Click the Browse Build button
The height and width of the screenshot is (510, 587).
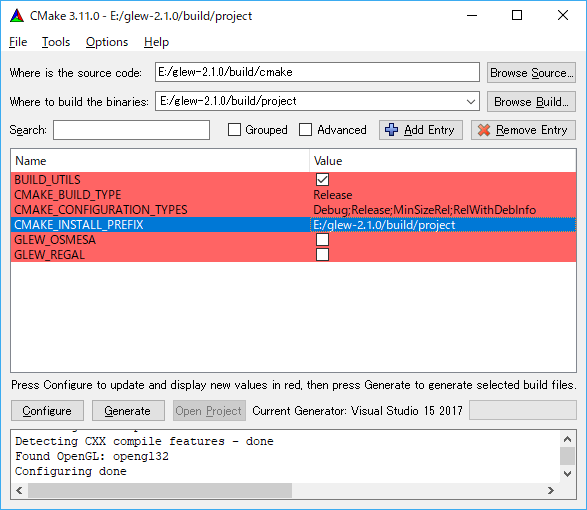coord(531,101)
